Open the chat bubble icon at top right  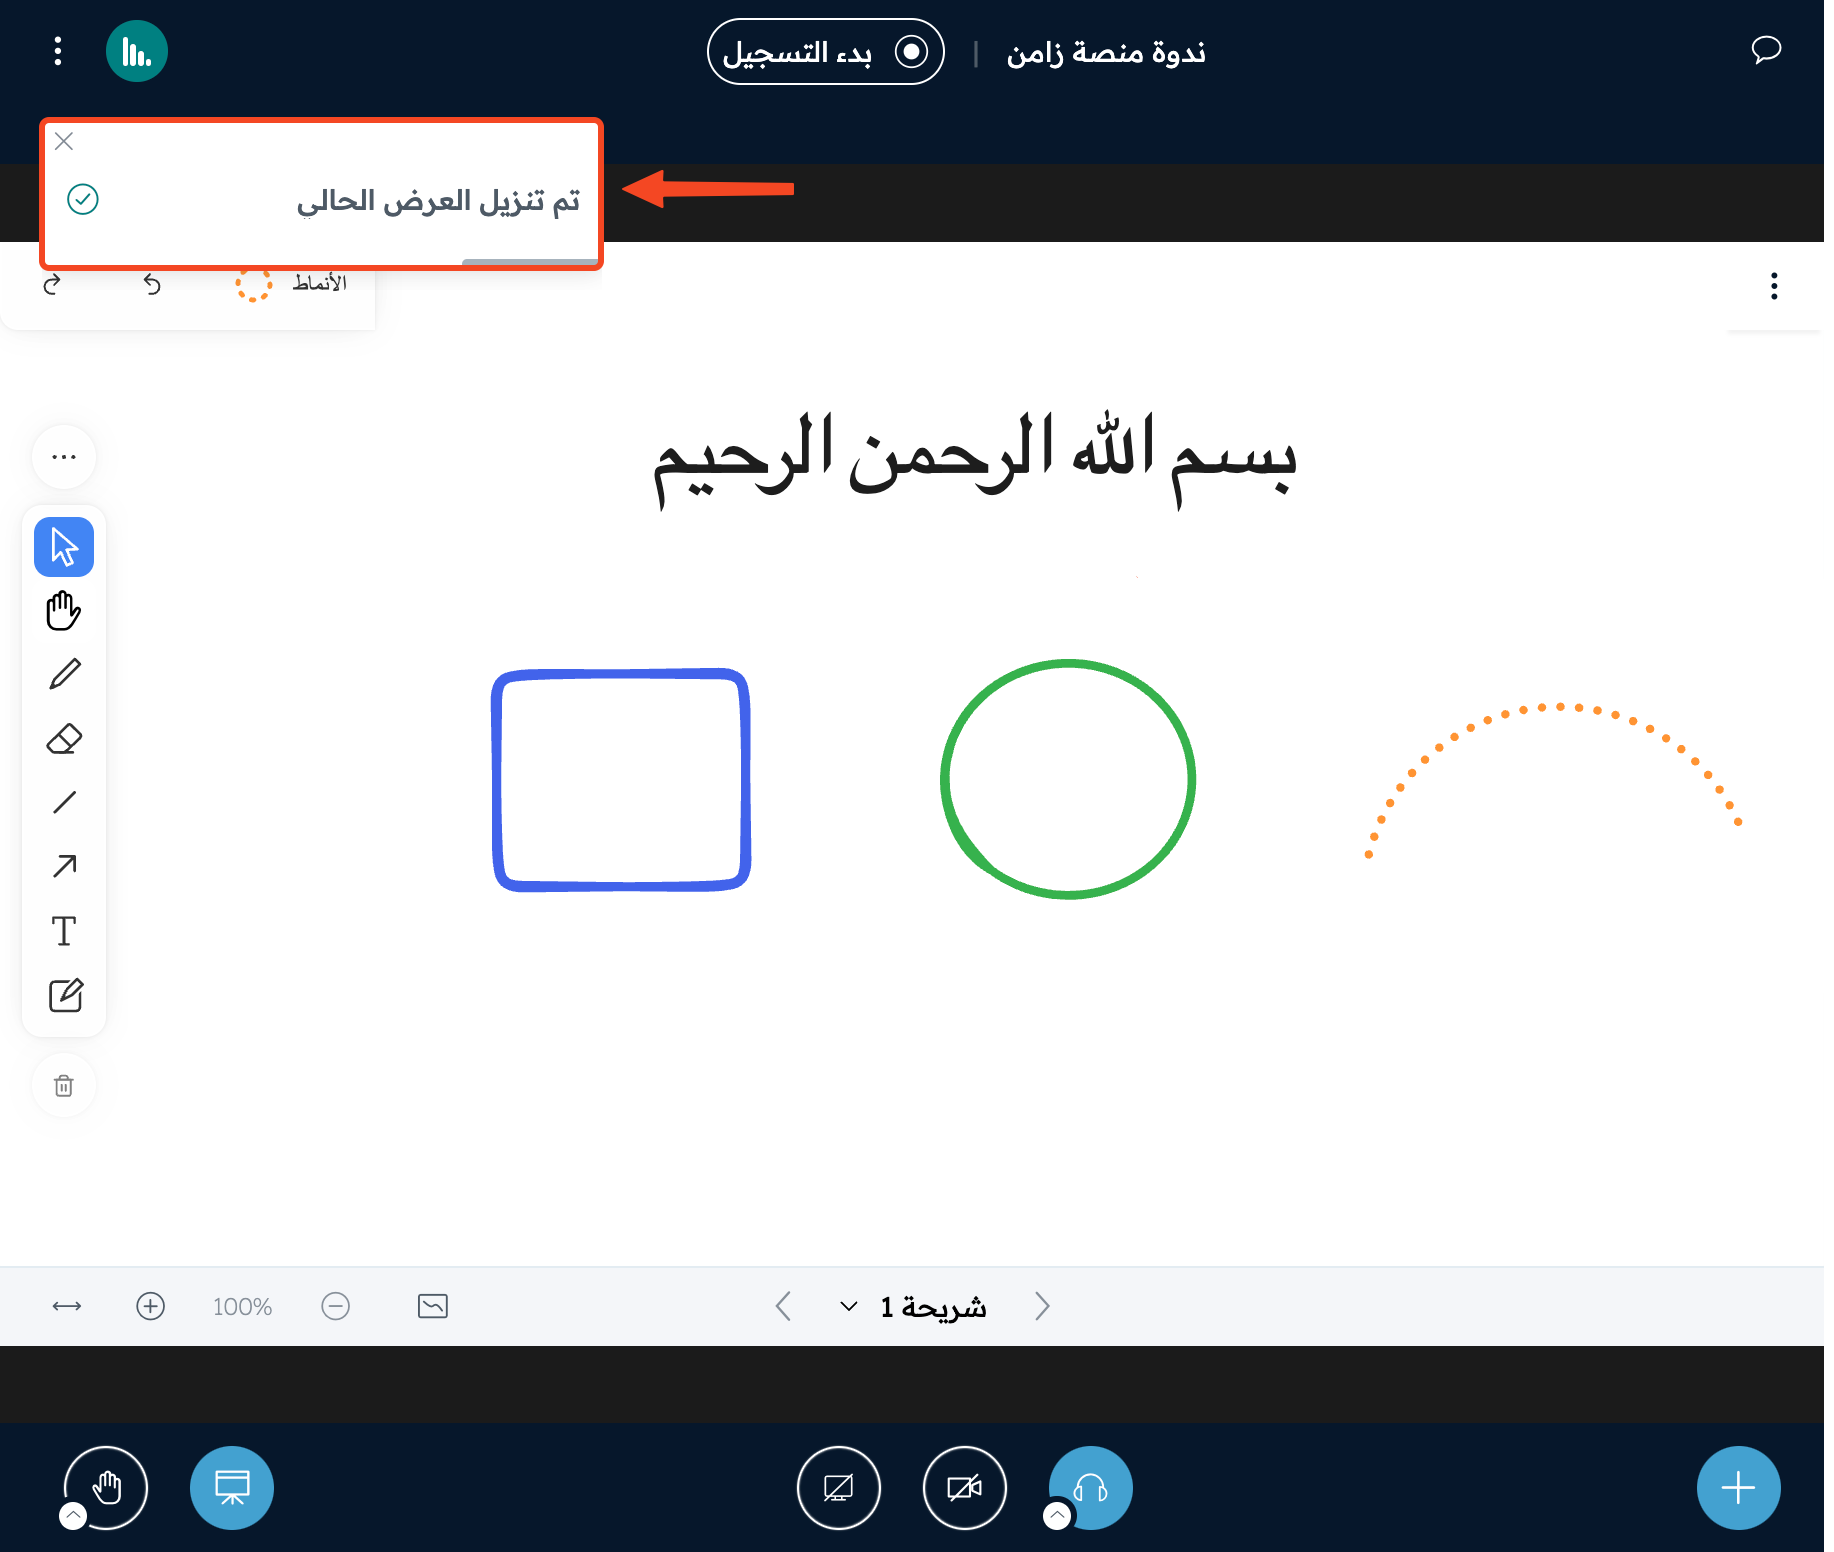pos(1766,50)
